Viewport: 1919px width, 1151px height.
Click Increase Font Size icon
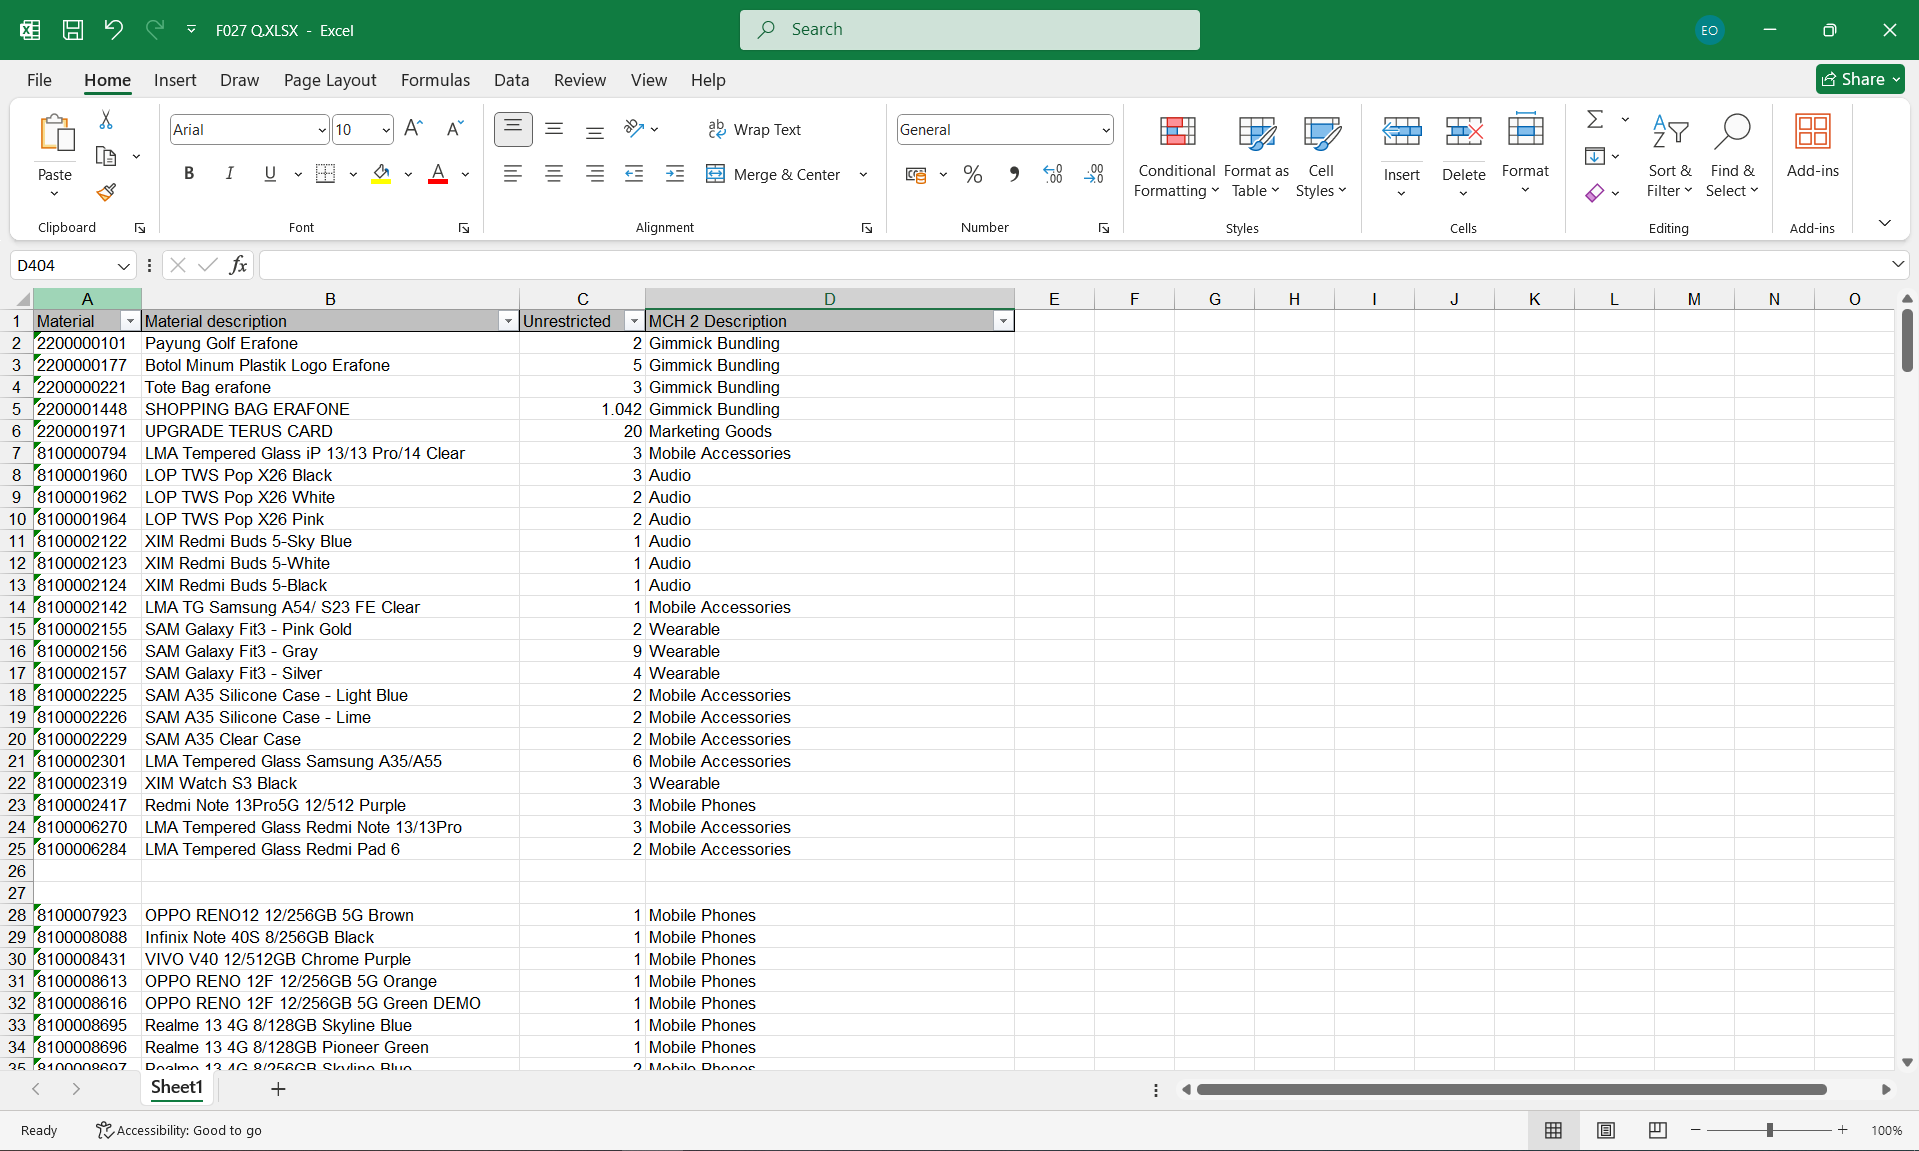point(413,129)
